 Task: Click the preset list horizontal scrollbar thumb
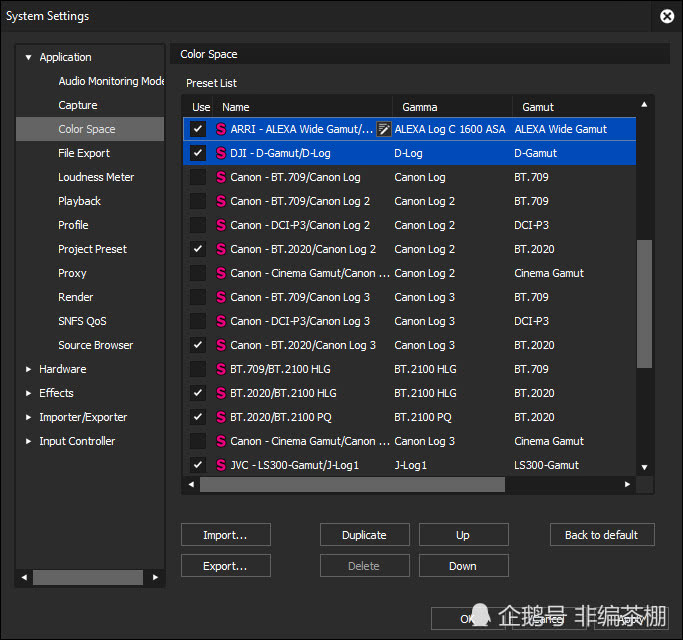click(352, 484)
